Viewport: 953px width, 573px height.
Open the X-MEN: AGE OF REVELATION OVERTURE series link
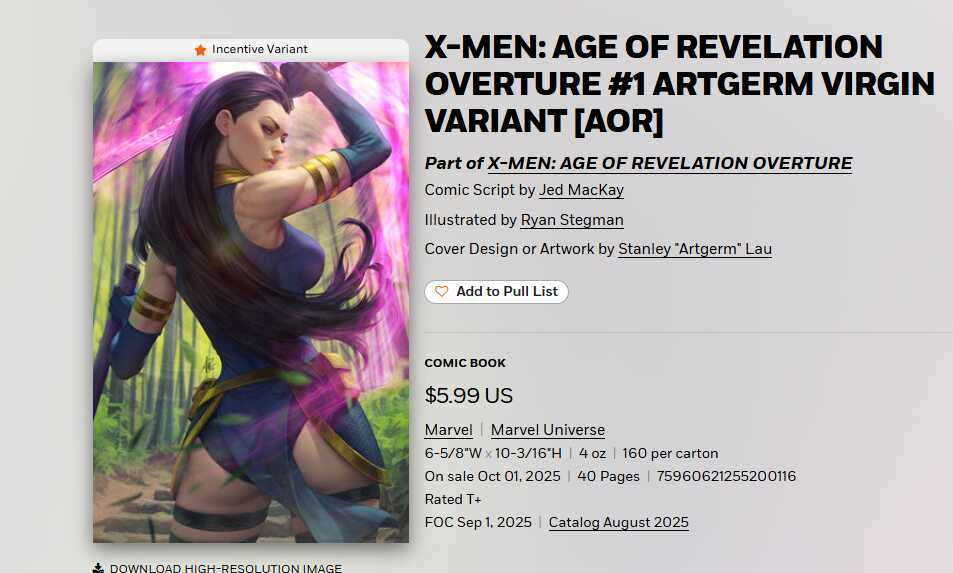(x=670, y=163)
